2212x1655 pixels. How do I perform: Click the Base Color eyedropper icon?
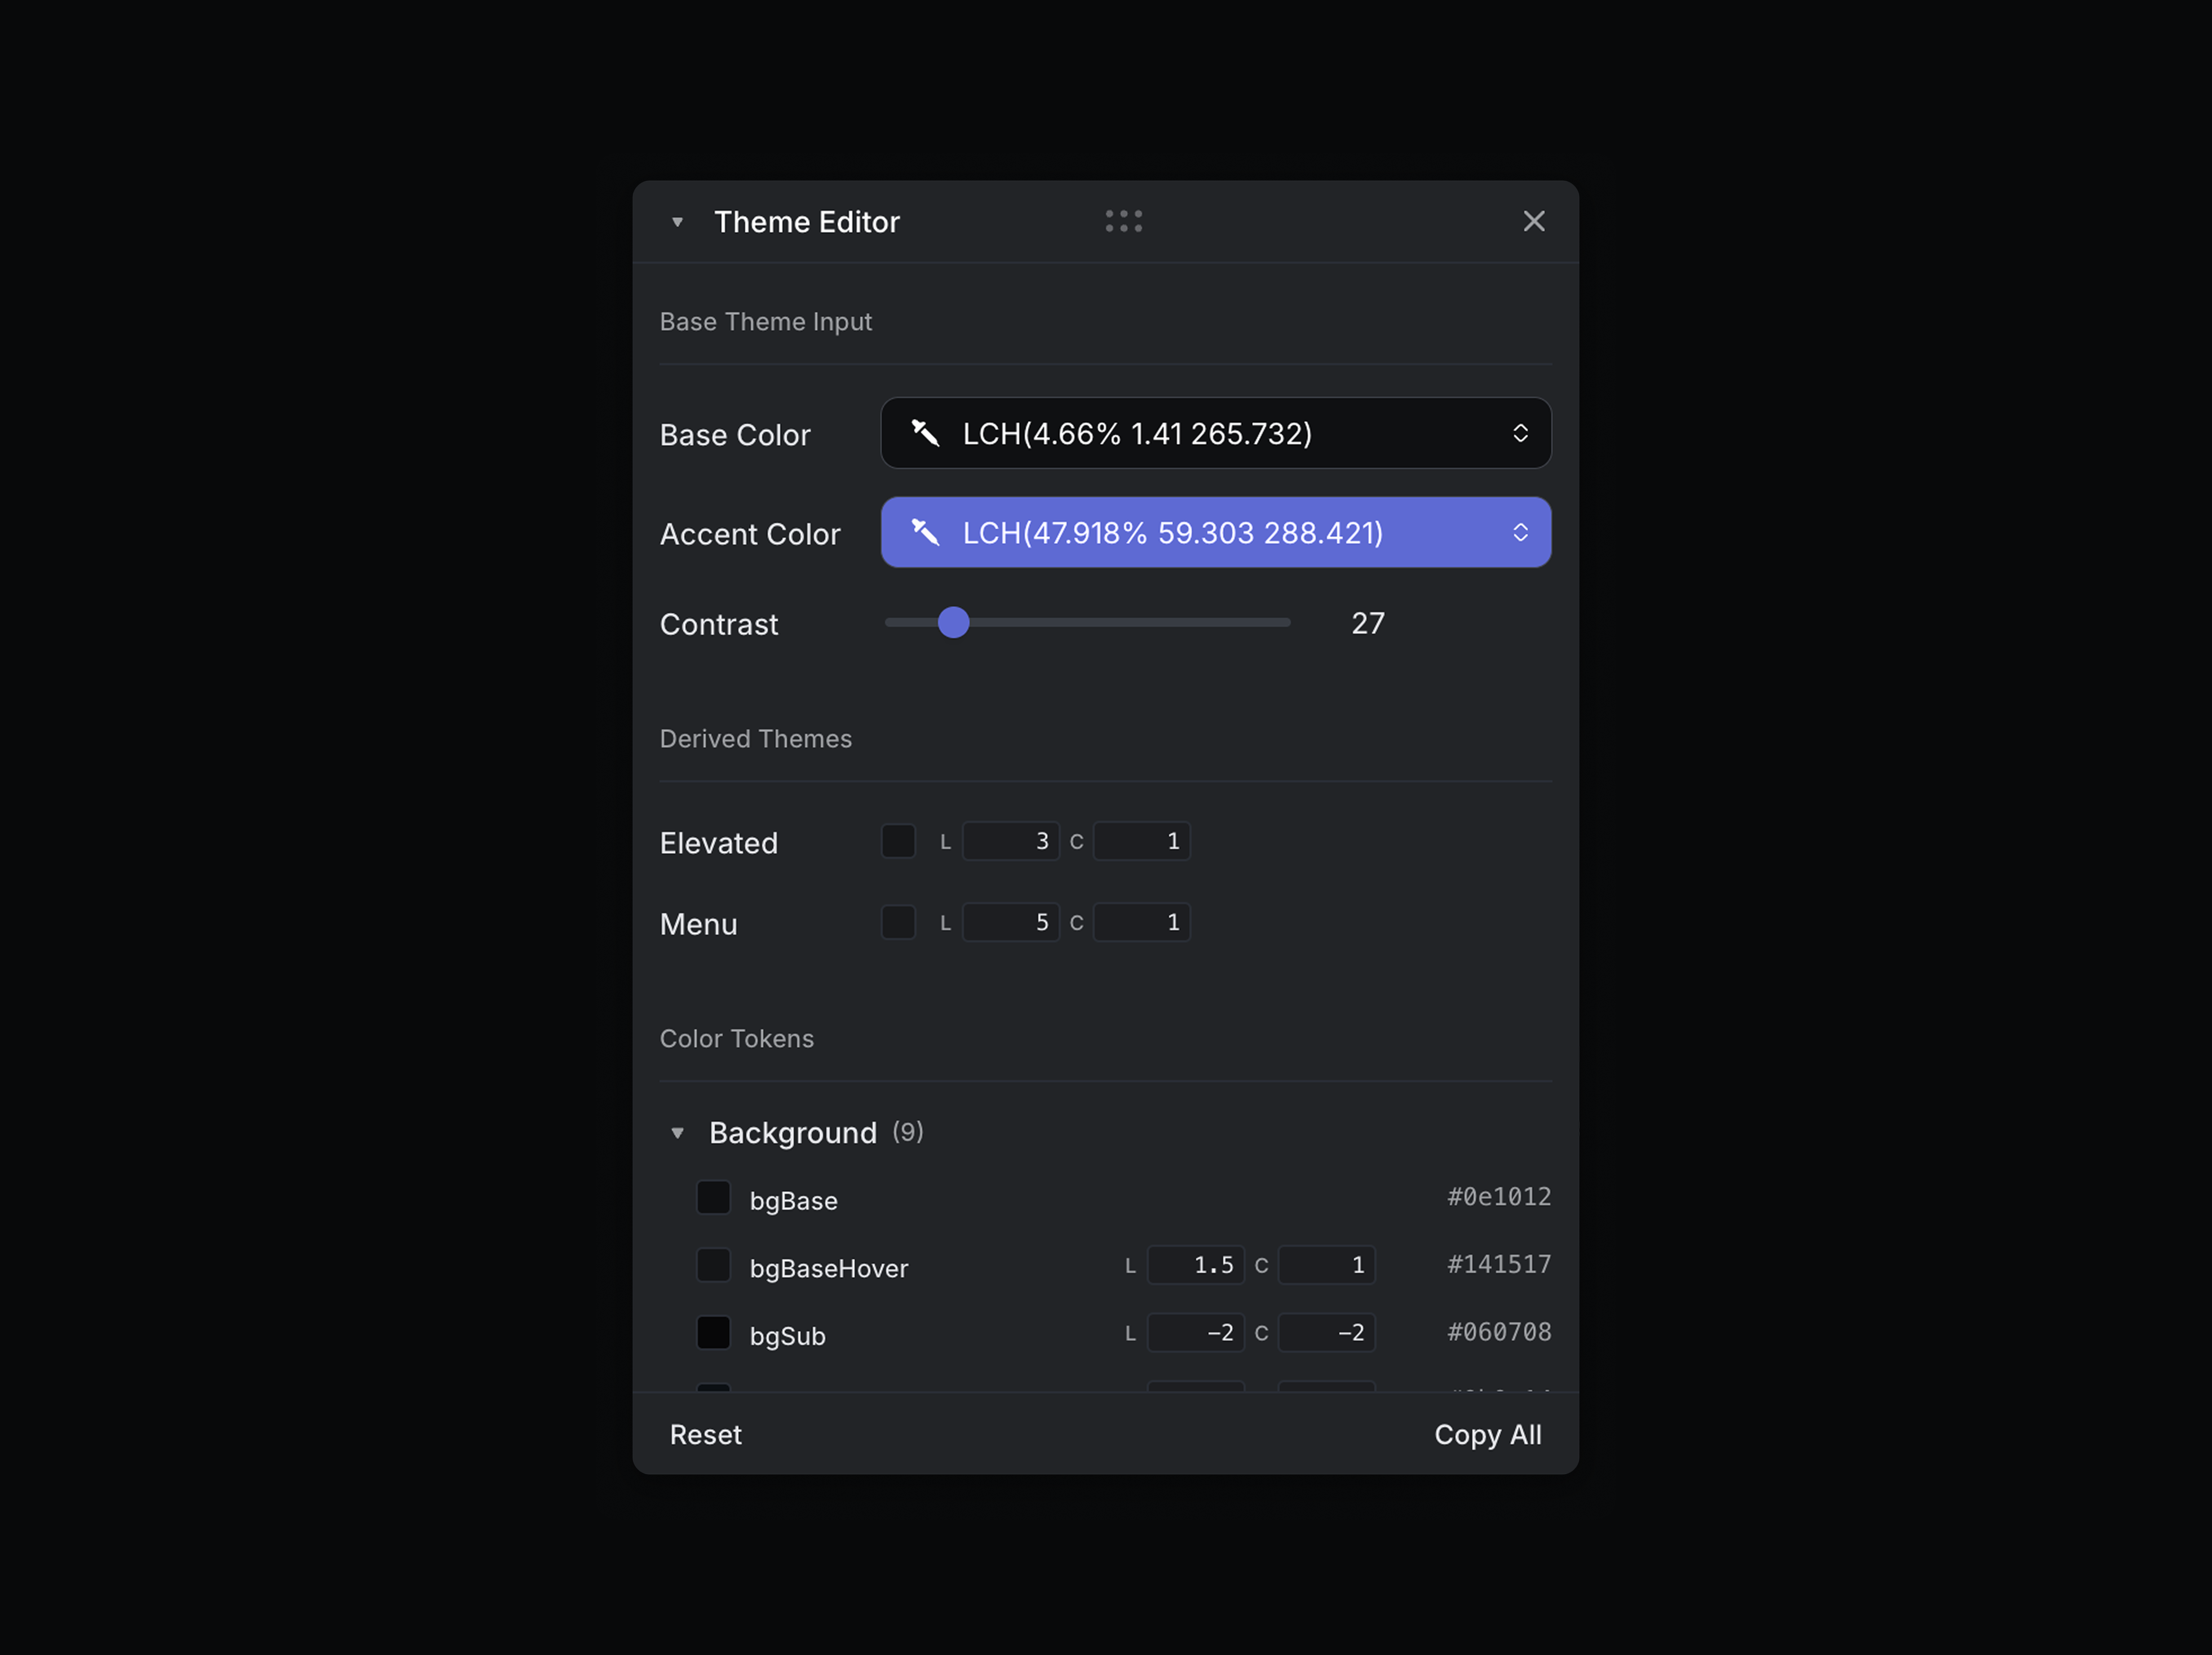pos(927,433)
